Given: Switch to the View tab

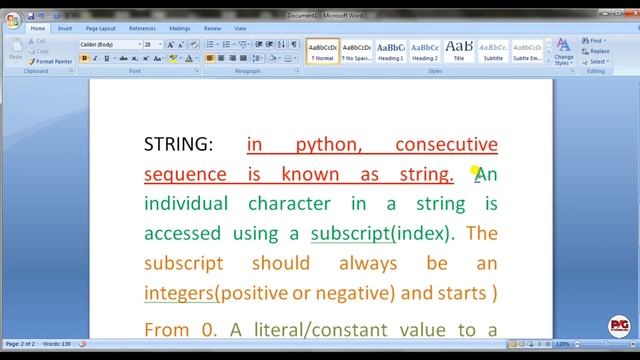Looking at the screenshot, I should (240, 29).
